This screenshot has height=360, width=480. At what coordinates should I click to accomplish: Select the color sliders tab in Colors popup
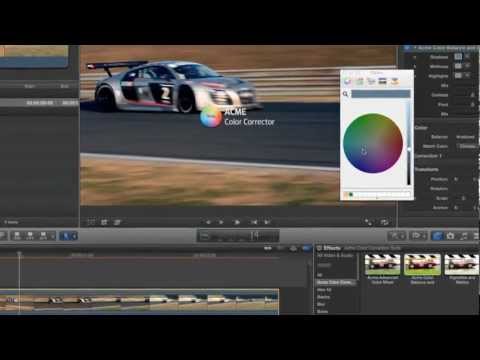tap(359, 81)
